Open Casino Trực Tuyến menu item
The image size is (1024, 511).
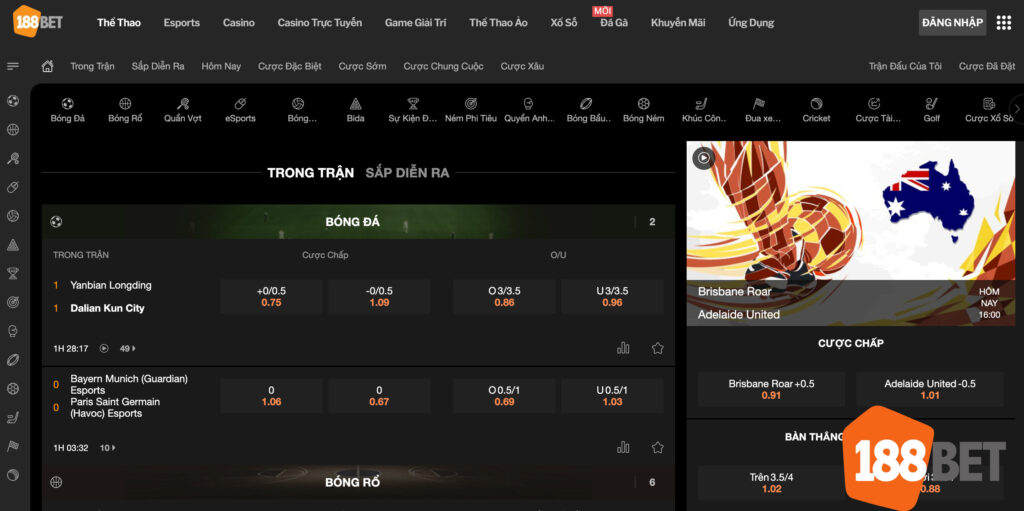(319, 23)
